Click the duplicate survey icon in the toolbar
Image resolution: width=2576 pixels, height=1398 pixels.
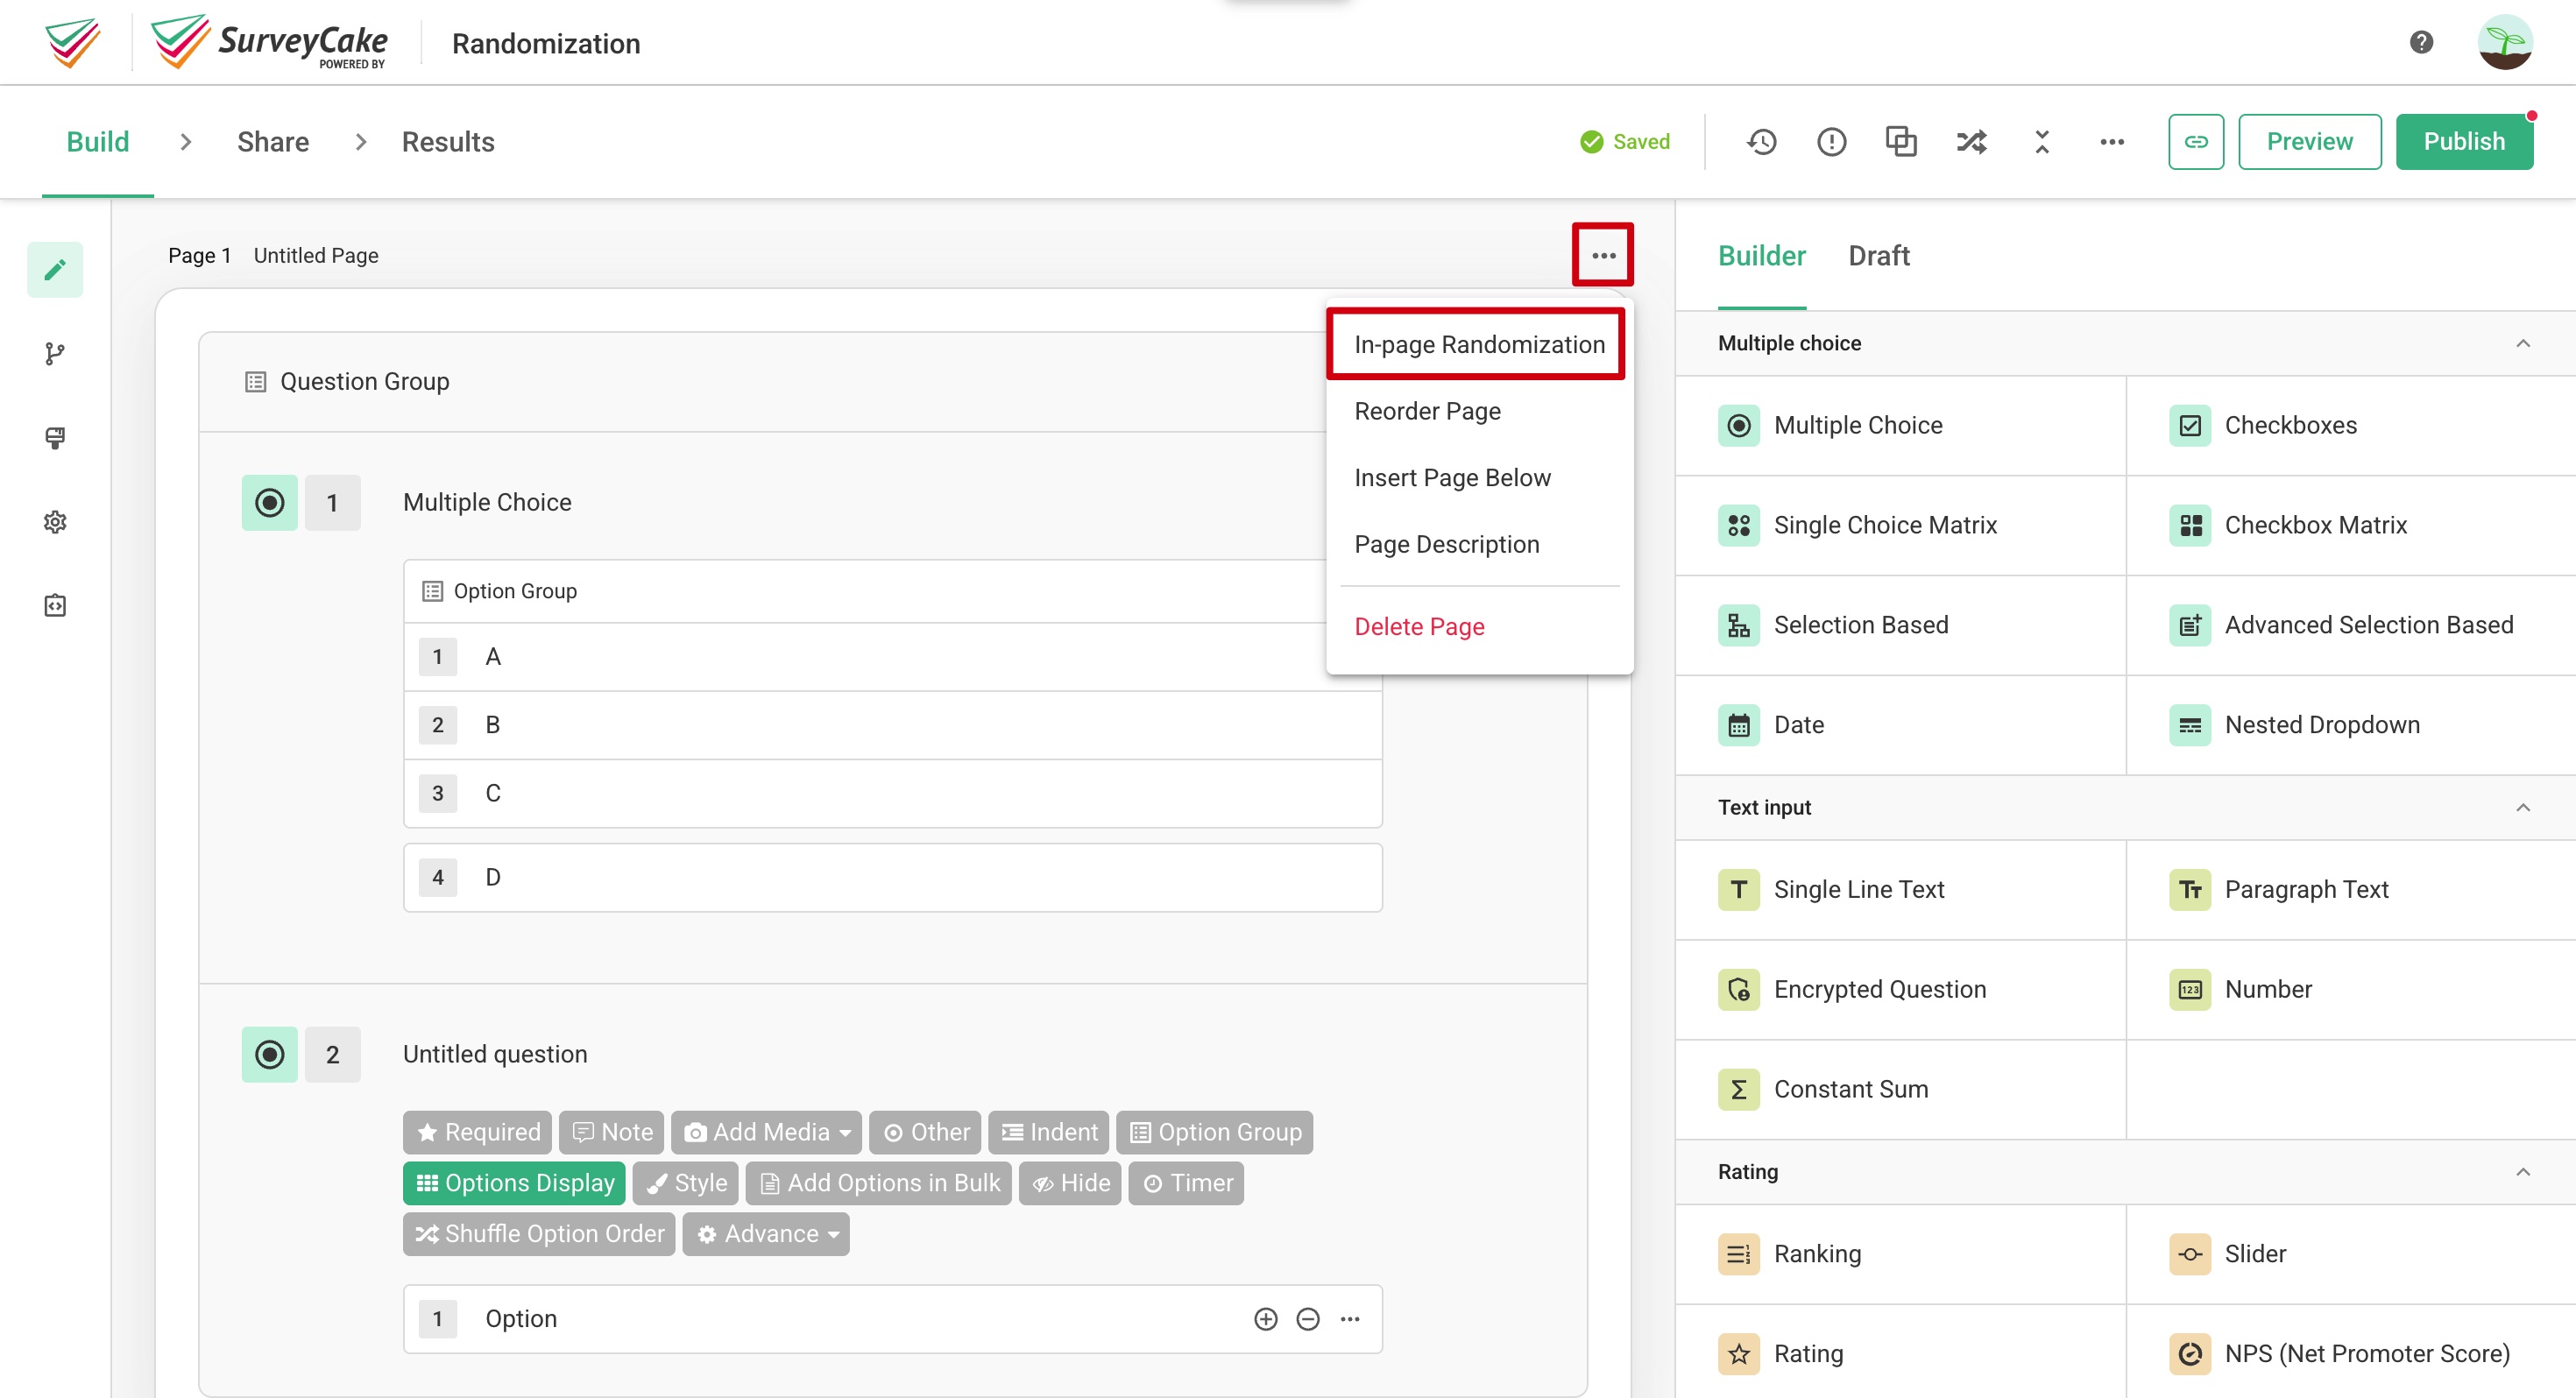[x=1901, y=141]
